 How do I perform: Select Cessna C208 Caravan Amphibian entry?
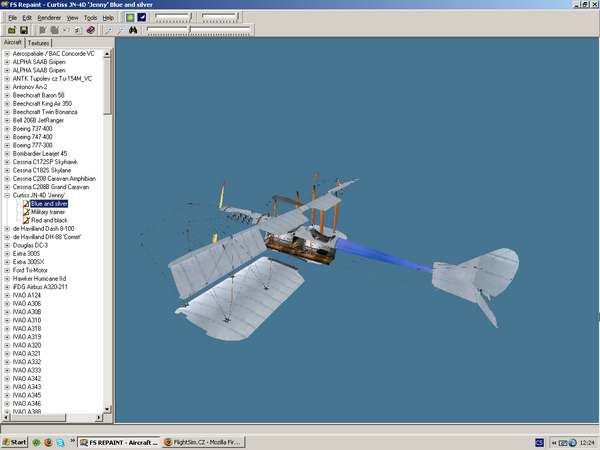click(x=54, y=179)
